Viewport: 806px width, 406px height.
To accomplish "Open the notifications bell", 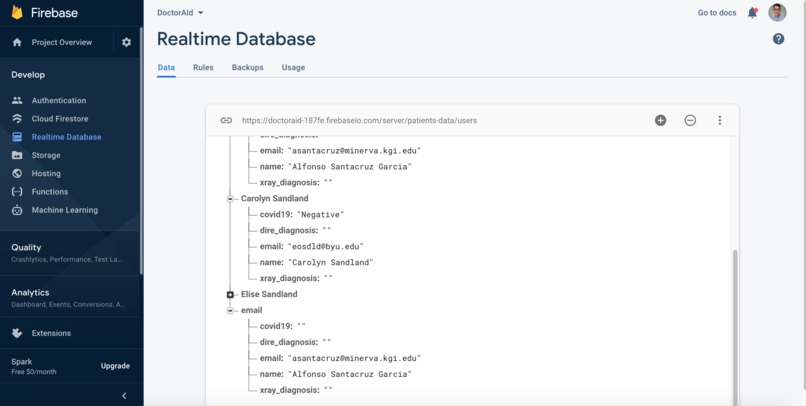I will pos(753,13).
